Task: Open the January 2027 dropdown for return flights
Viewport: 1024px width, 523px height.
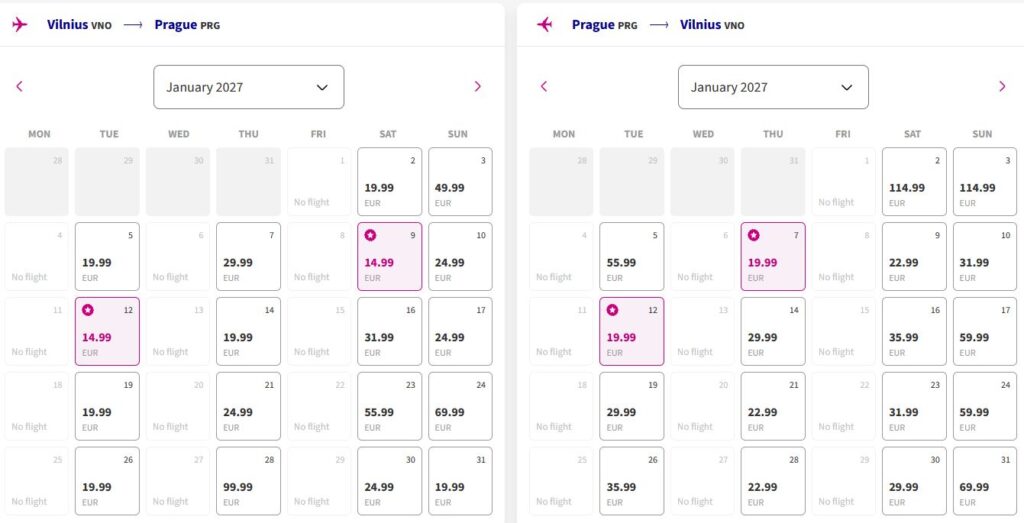Action: pyautogui.click(x=773, y=87)
